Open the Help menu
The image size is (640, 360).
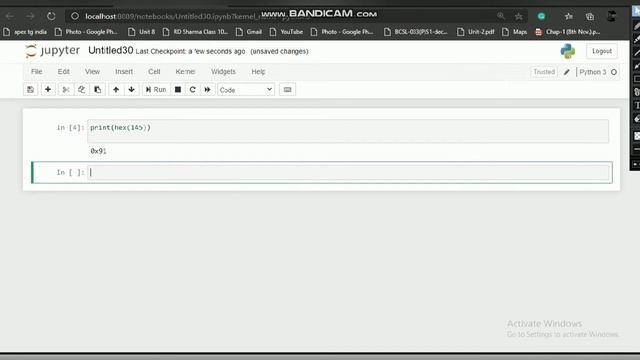(x=258, y=71)
